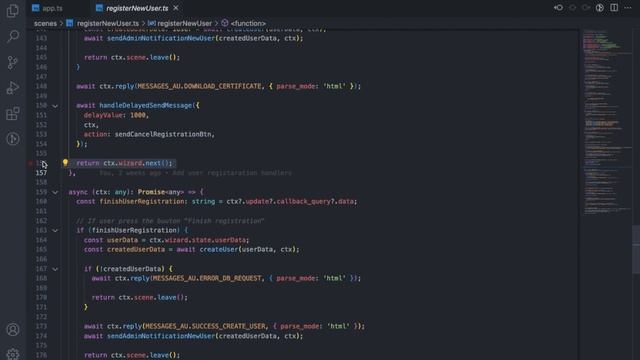This screenshot has width=640, height=360.
Task: Click MESSAGES_AU.DOWNLOAD_CERTIFICATE text
Action: [x=200, y=86]
